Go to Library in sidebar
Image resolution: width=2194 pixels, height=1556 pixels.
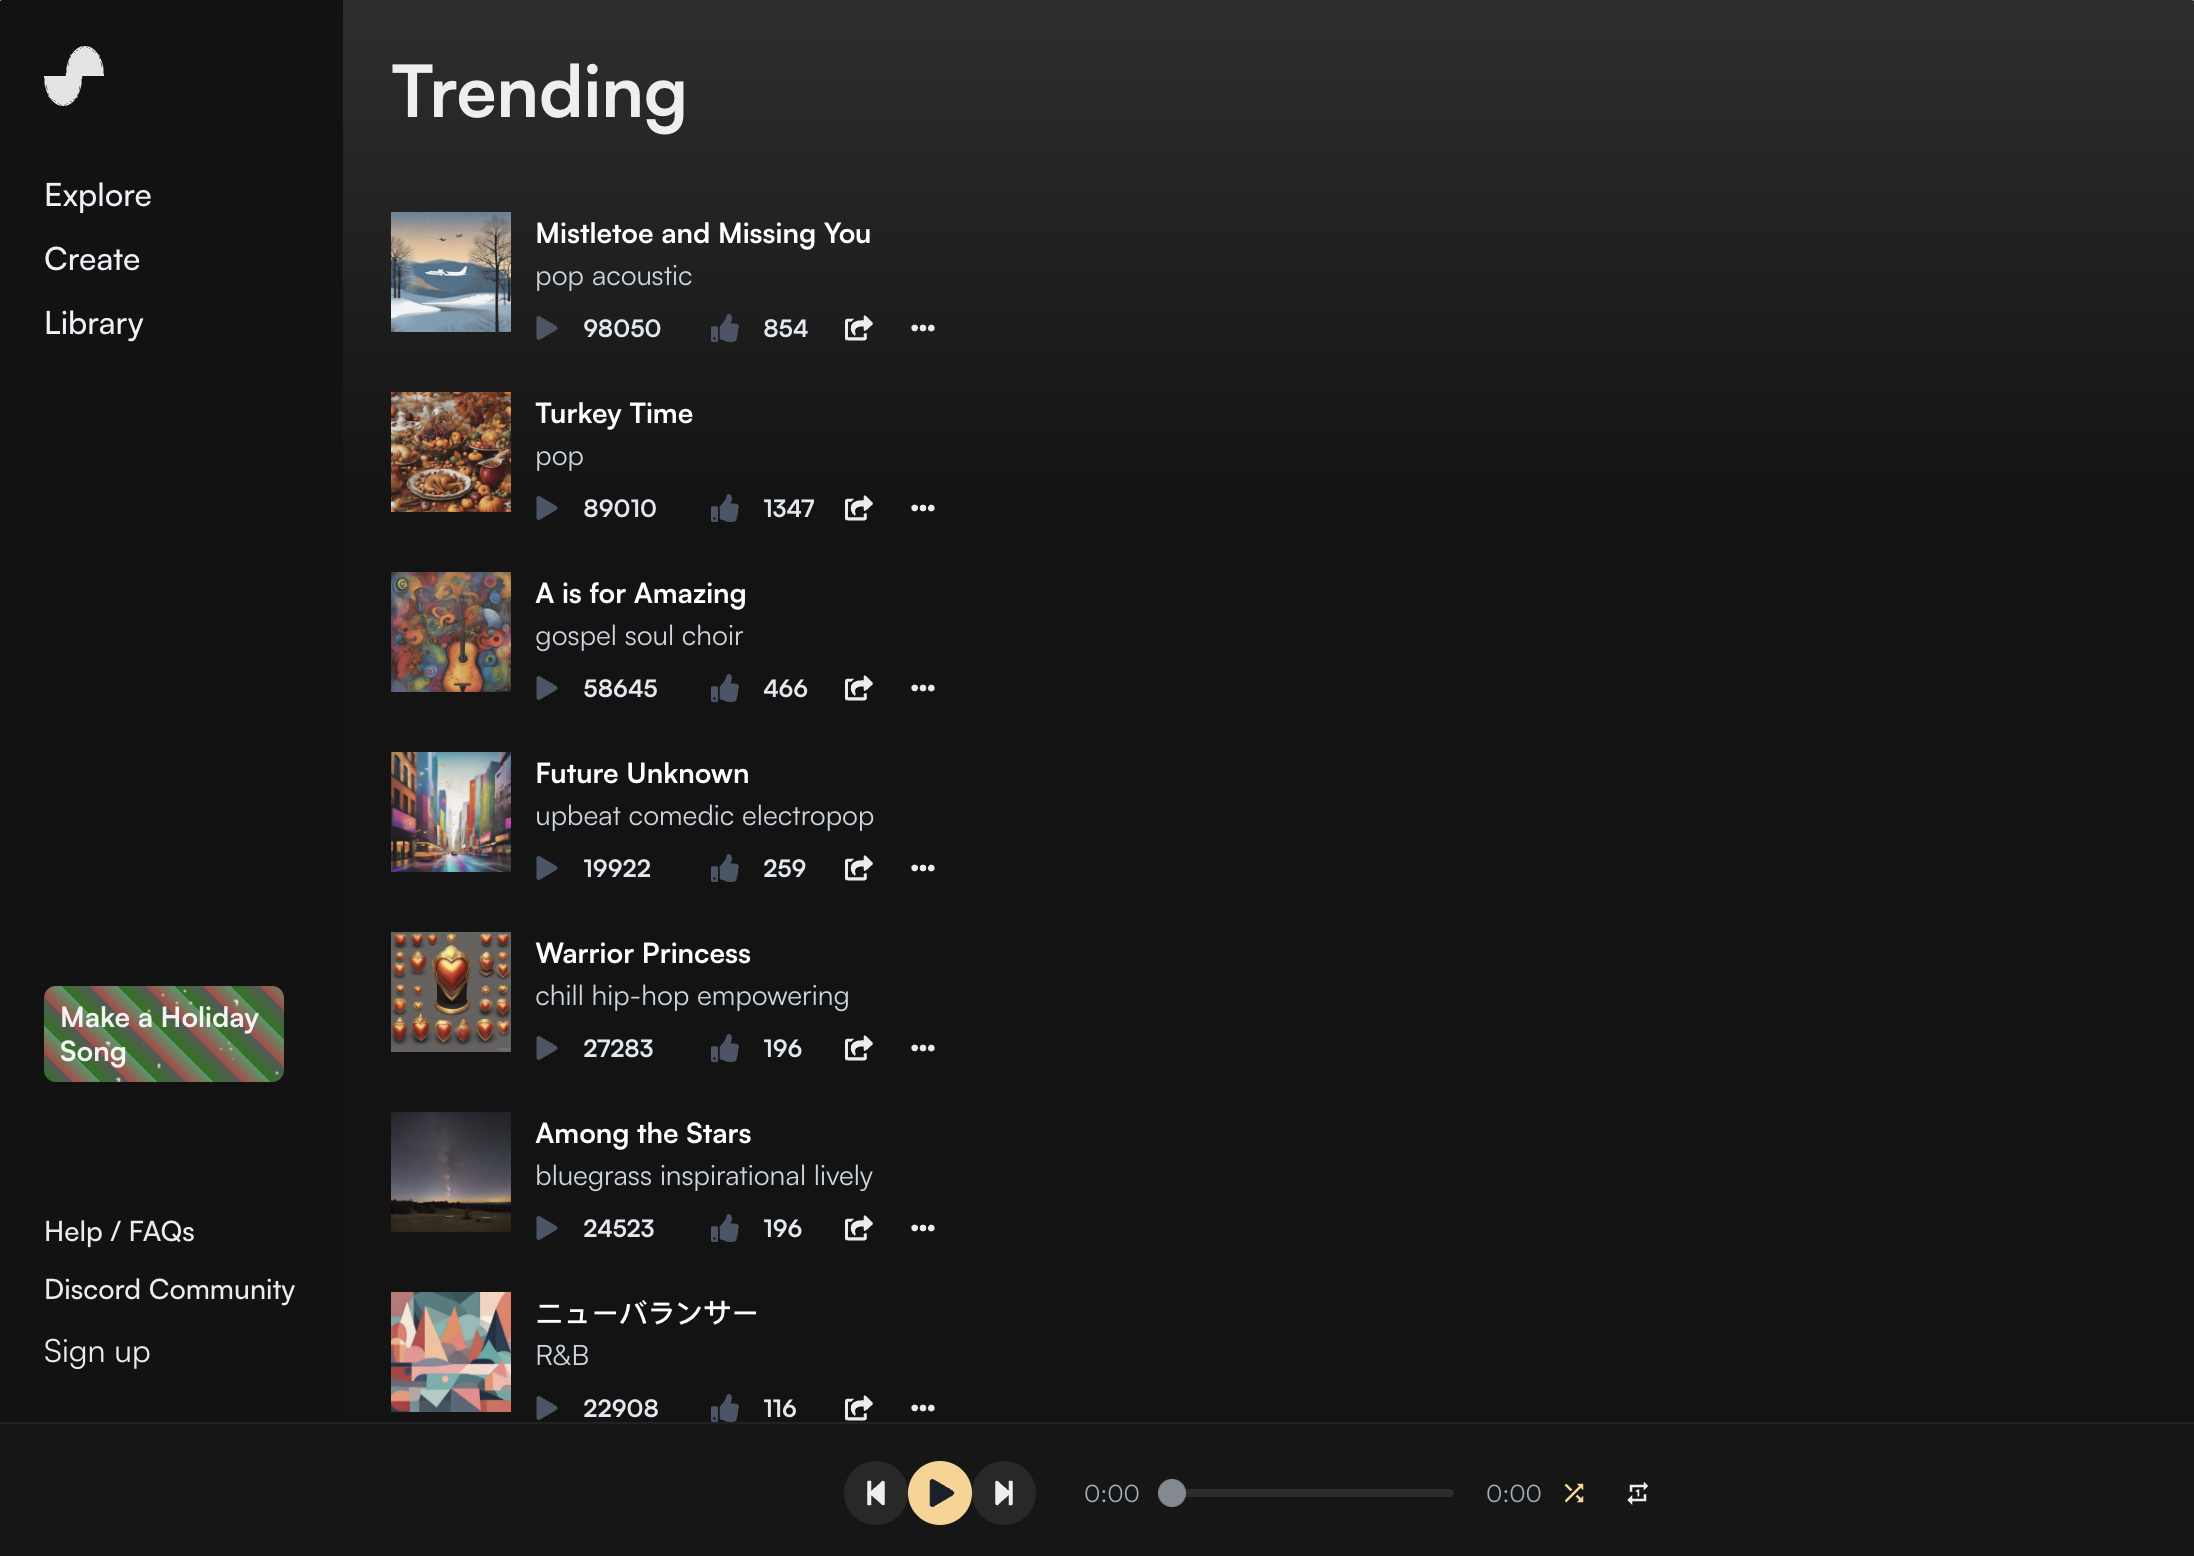tap(94, 323)
